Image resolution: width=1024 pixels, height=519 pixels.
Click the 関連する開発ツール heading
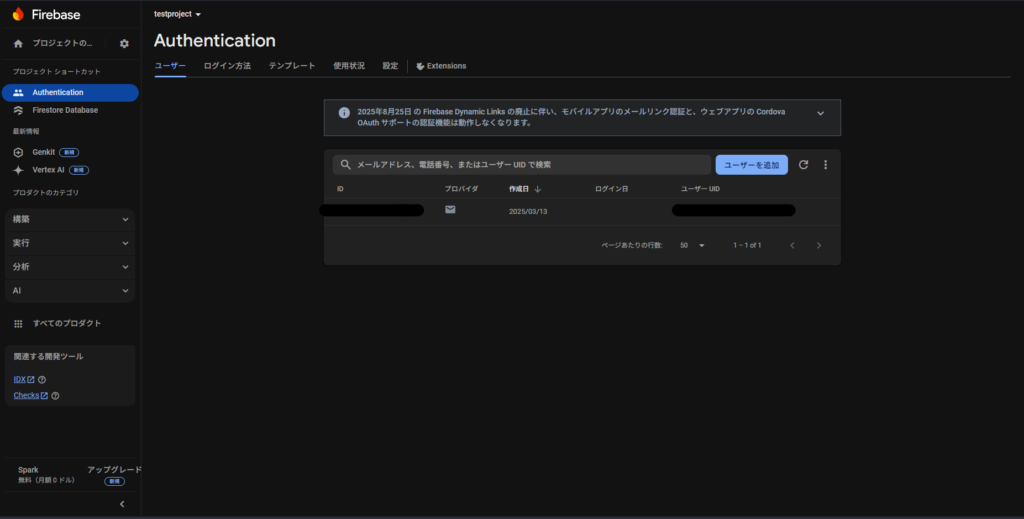tap(48, 356)
